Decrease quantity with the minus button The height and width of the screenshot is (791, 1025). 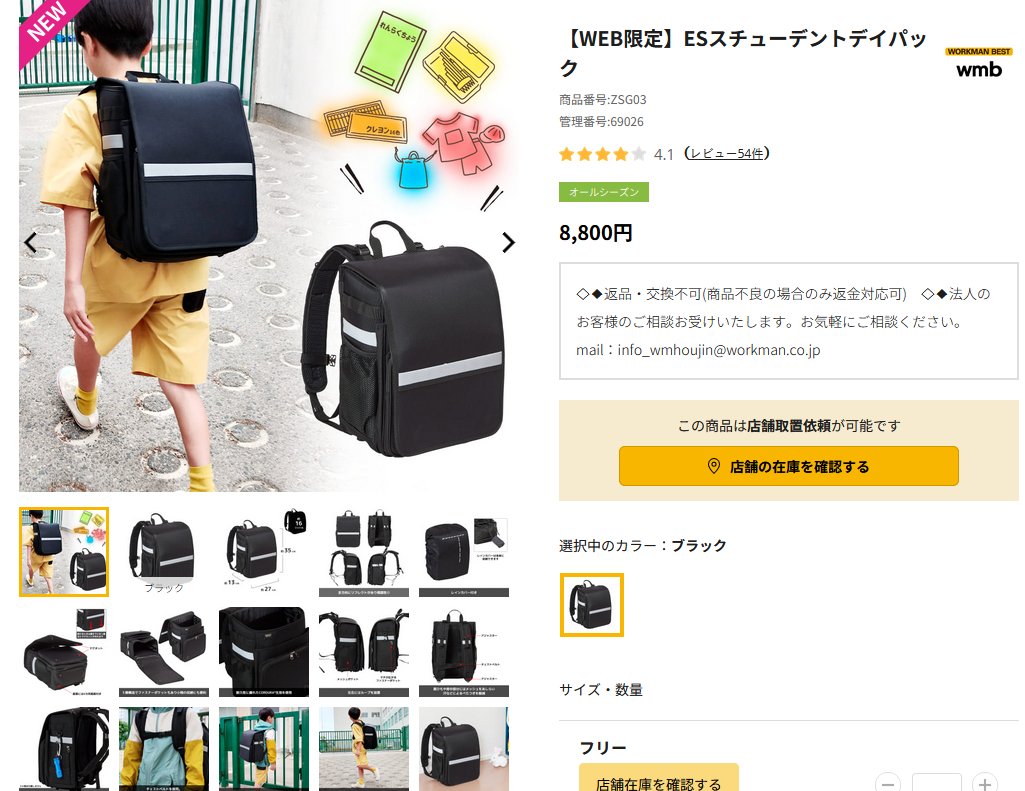(888, 783)
